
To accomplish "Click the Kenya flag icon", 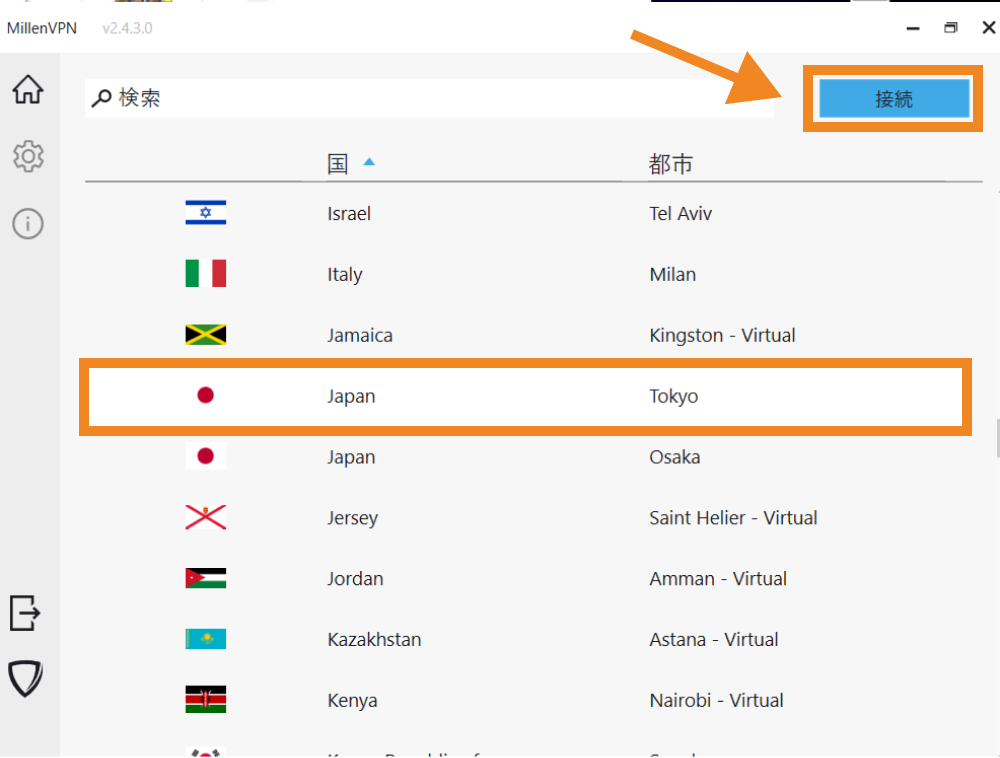I will pyautogui.click(x=205, y=700).
